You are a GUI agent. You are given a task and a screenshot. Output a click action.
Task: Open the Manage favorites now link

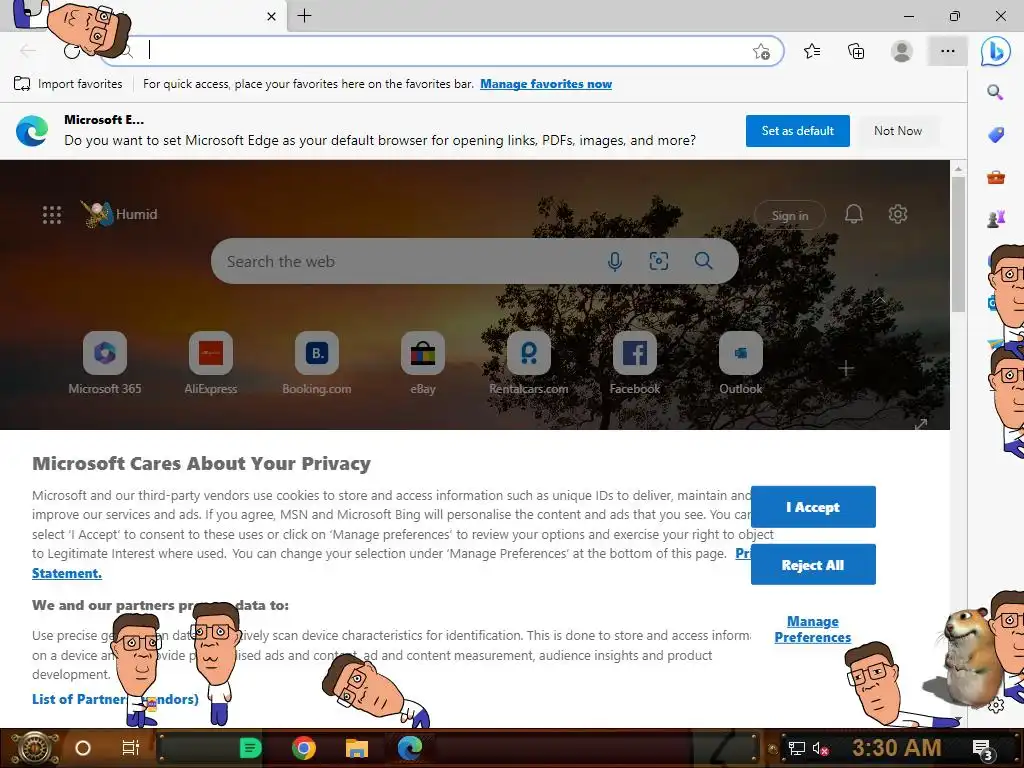point(546,84)
